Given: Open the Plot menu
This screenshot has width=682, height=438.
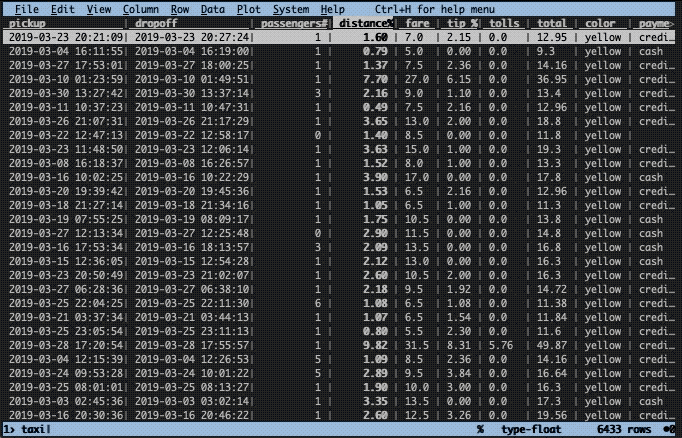Looking at the screenshot, I should pos(249,9).
